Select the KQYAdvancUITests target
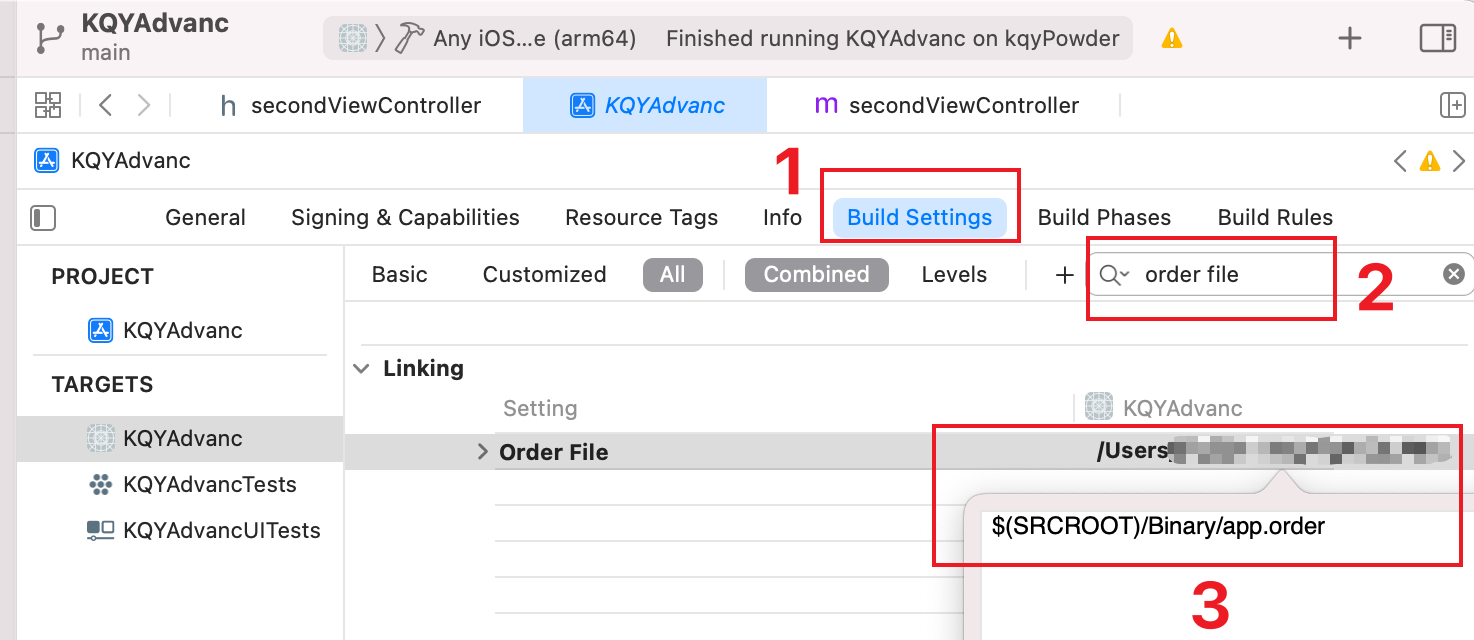Screen dimensions: 1474x640 pos(221,531)
